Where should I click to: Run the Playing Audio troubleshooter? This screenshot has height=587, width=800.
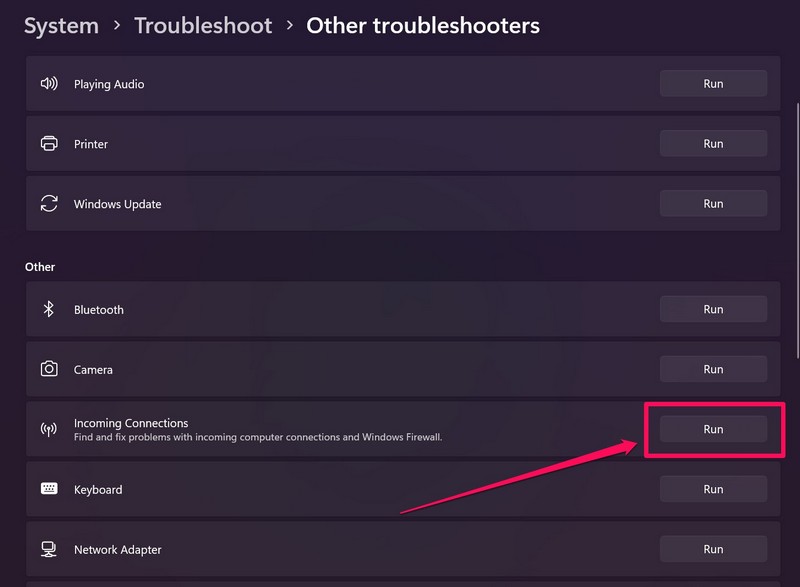(713, 84)
